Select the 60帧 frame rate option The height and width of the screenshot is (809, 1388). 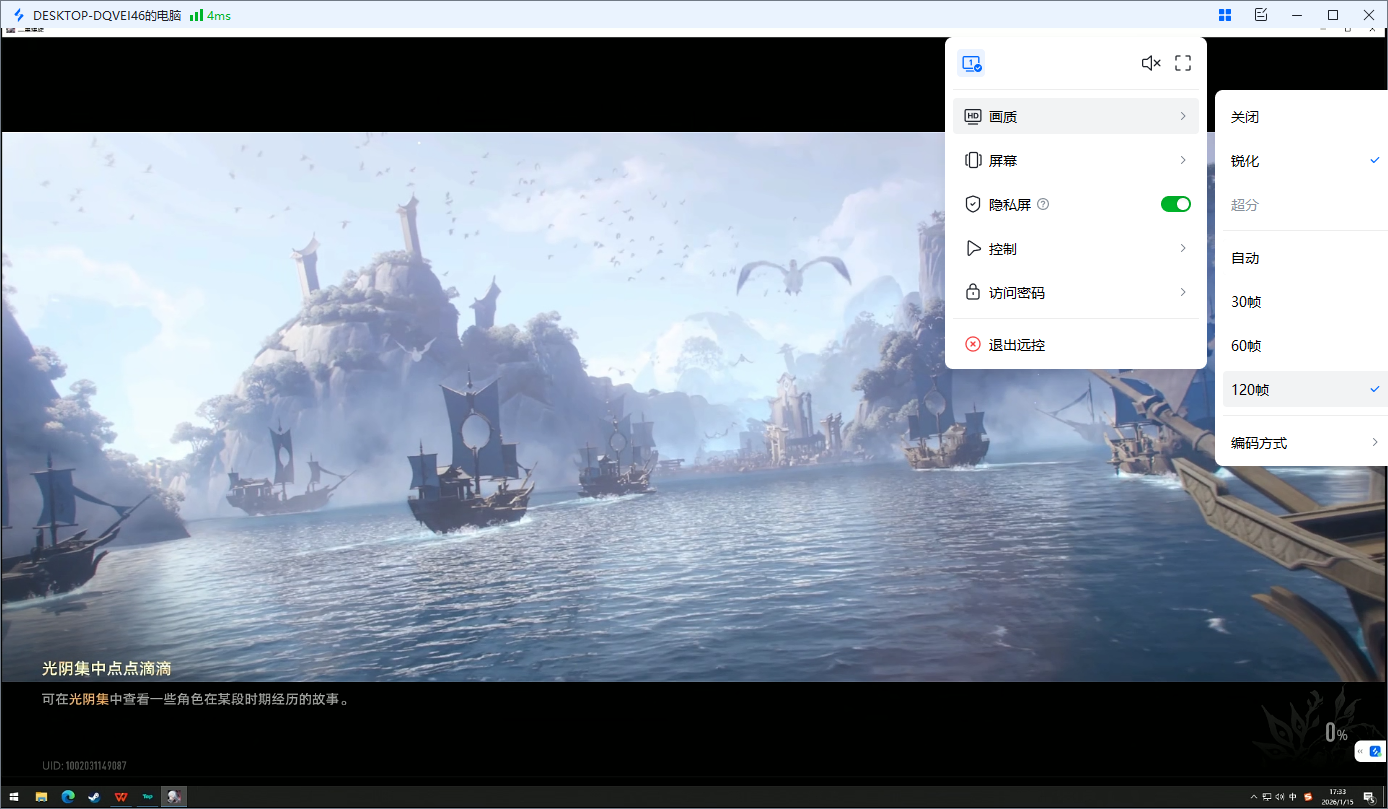[1246, 346]
